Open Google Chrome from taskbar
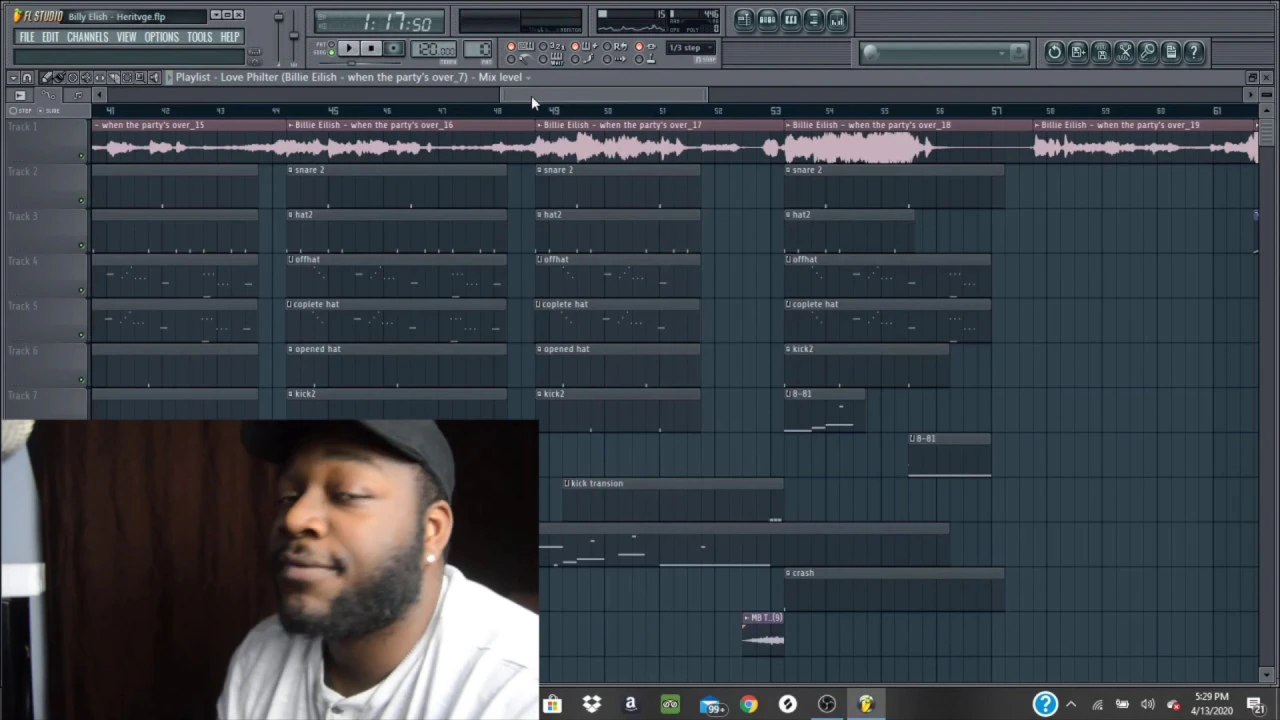The width and height of the screenshot is (1280, 720). click(749, 704)
